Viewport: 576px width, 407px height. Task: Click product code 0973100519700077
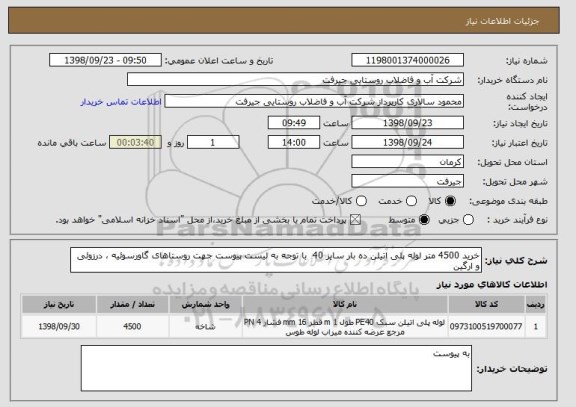pyautogui.click(x=486, y=326)
